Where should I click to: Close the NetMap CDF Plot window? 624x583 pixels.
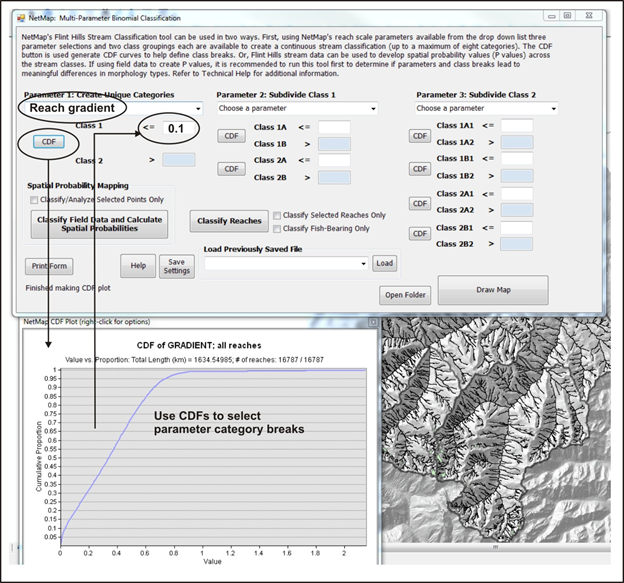tap(374, 322)
